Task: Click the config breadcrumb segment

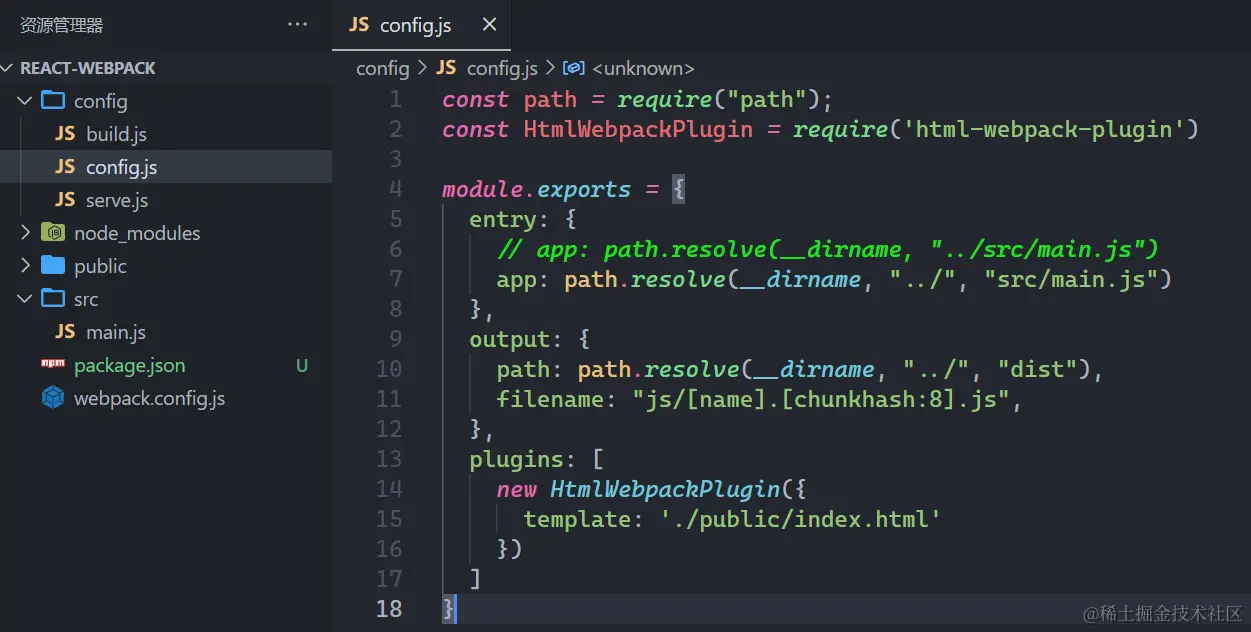Action: [x=383, y=68]
